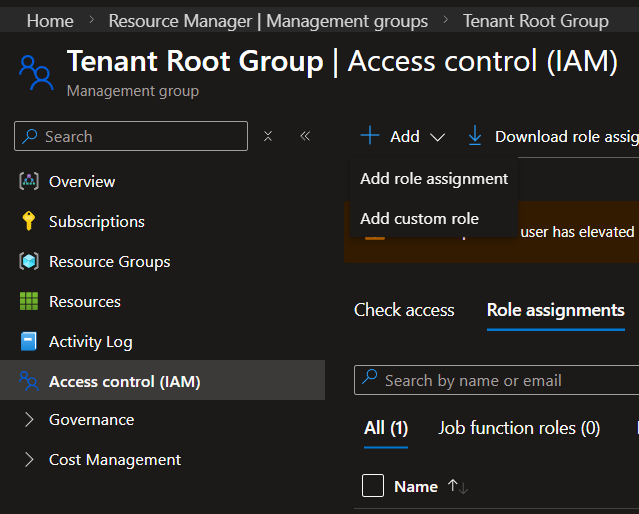
Task: Clear sidebar search with the X icon
Action: (268, 136)
